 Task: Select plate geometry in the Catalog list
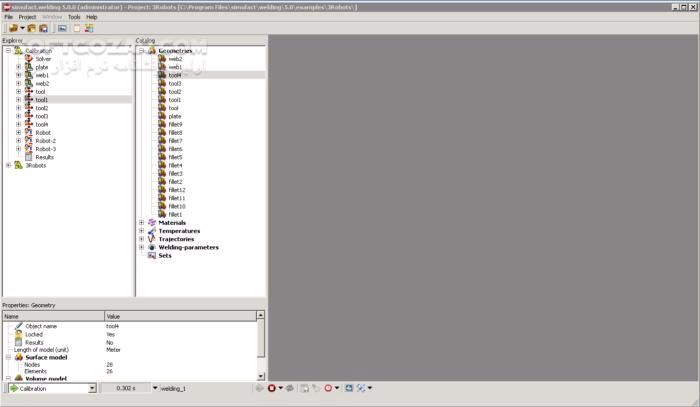(174, 116)
